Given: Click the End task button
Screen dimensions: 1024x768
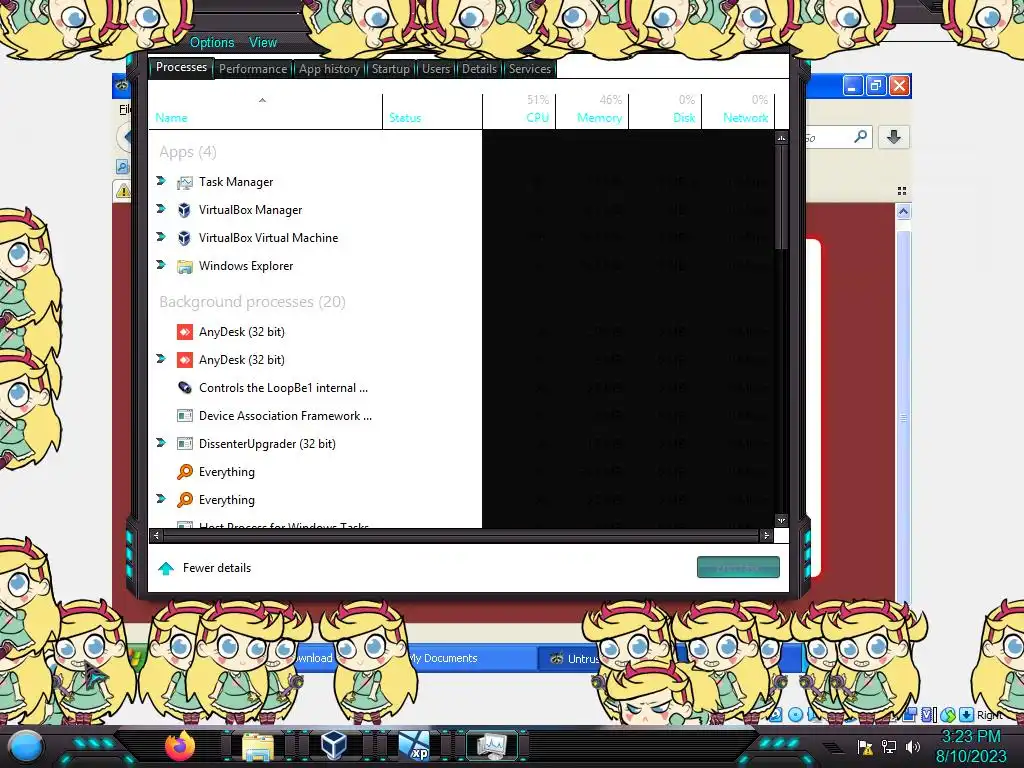Looking at the screenshot, I should click(x=738, y=567).
